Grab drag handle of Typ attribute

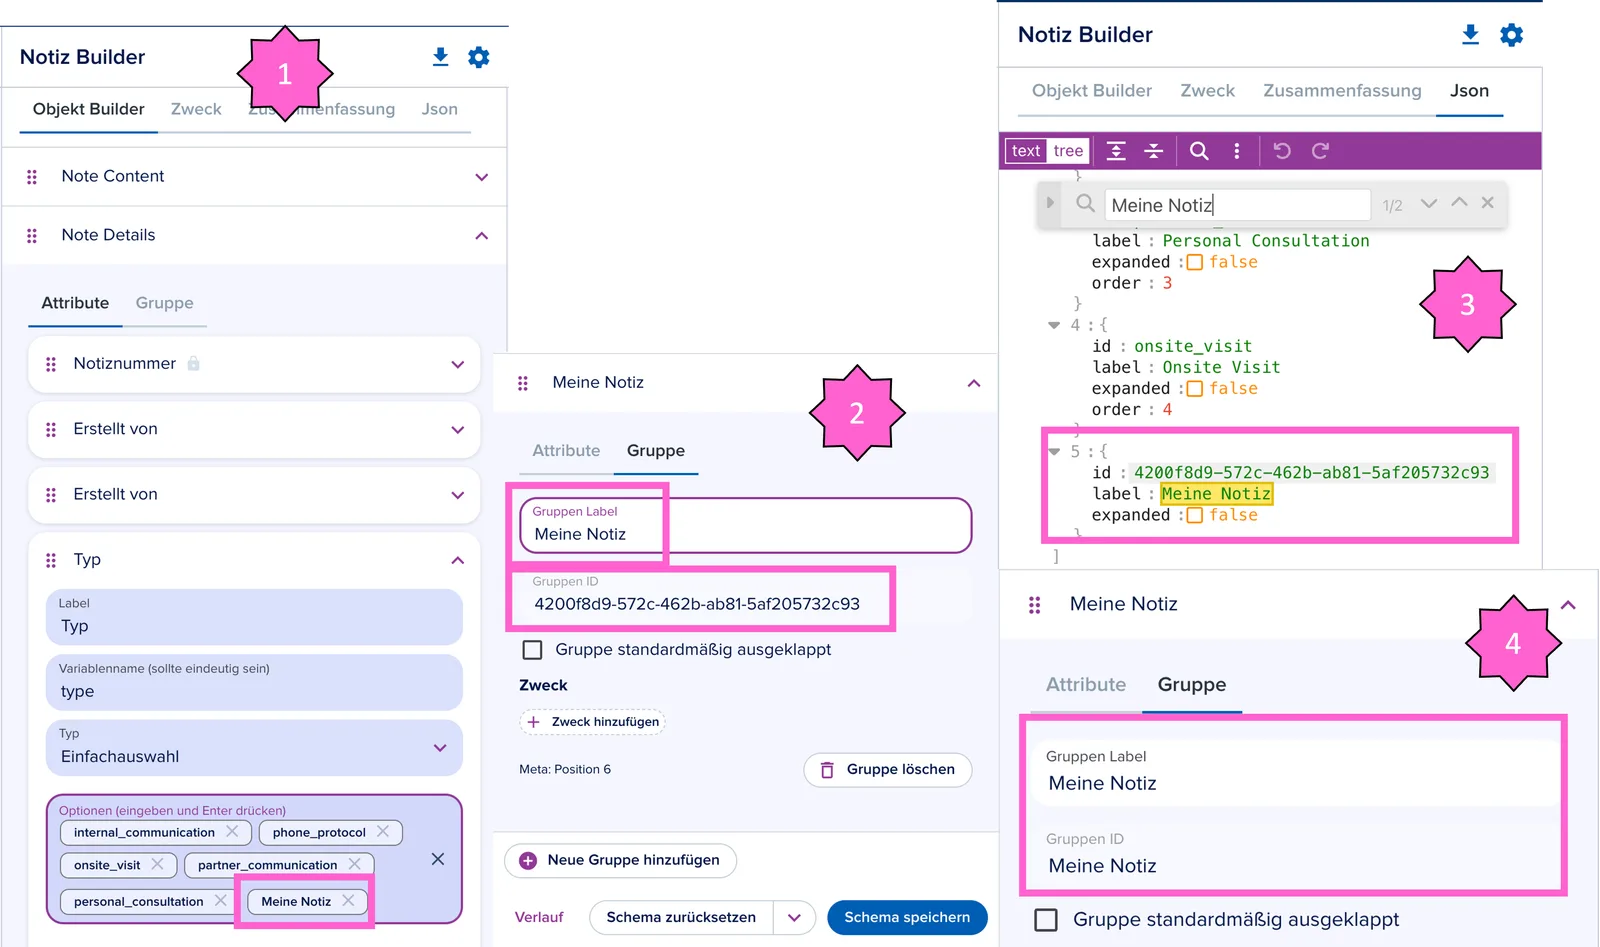(51, 560)
